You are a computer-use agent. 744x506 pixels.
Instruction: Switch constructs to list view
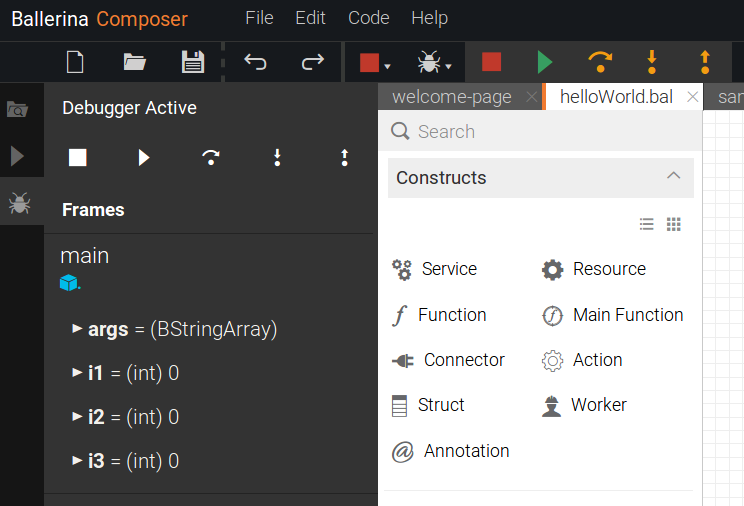coord(647,224)
